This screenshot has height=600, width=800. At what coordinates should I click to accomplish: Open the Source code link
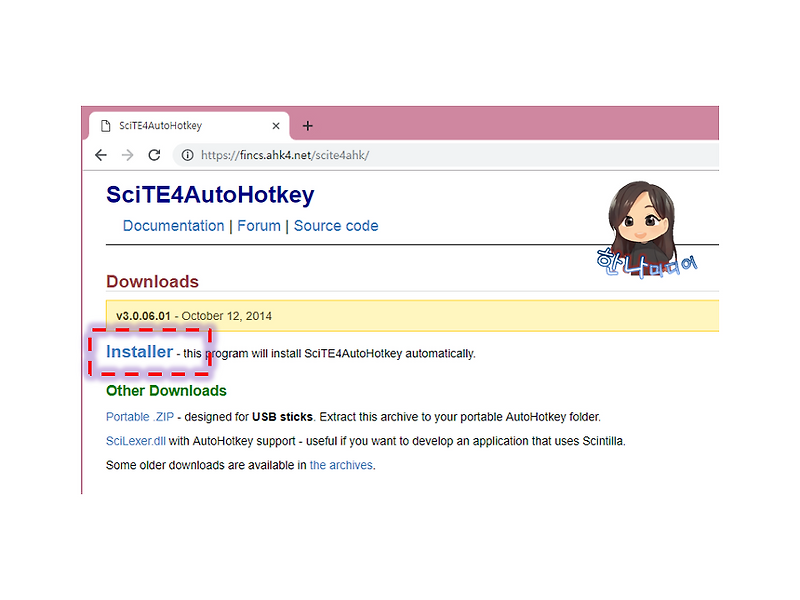[x=336, y=225]
